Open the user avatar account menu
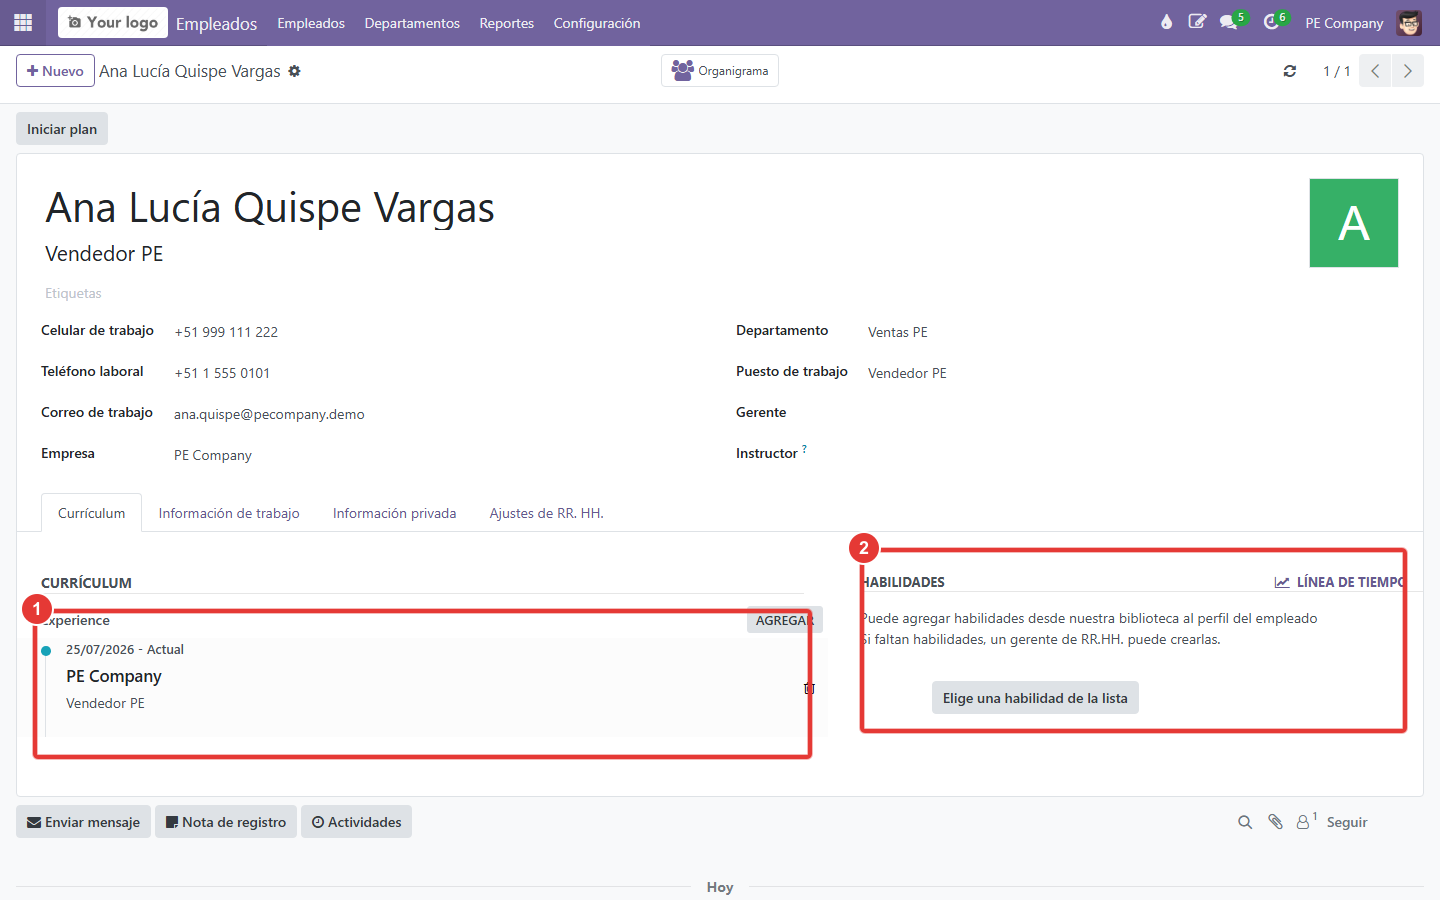1440x900 pixels. [x=1409, y=23]
